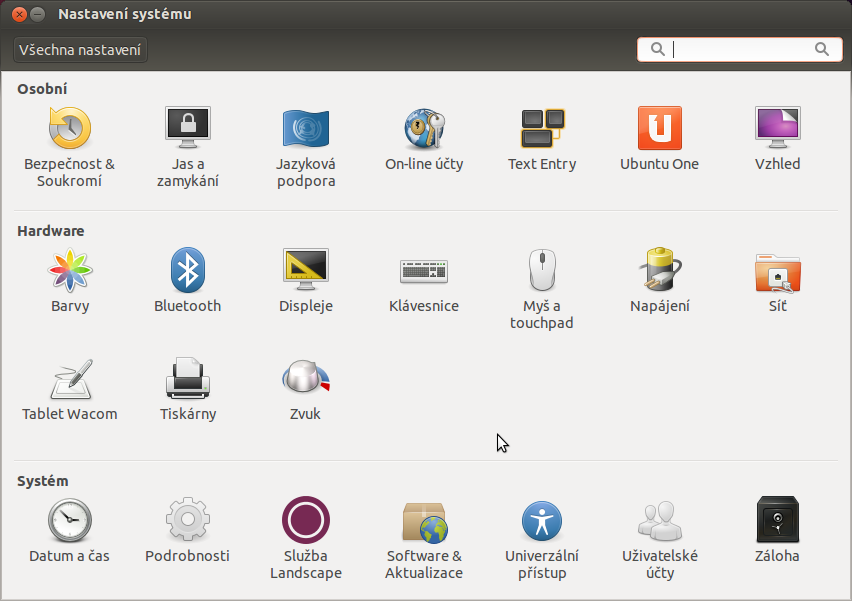The width and height of the screenshot is (852, 601).
Task: Open Displeje display settings icon
Action: (306, 270)
